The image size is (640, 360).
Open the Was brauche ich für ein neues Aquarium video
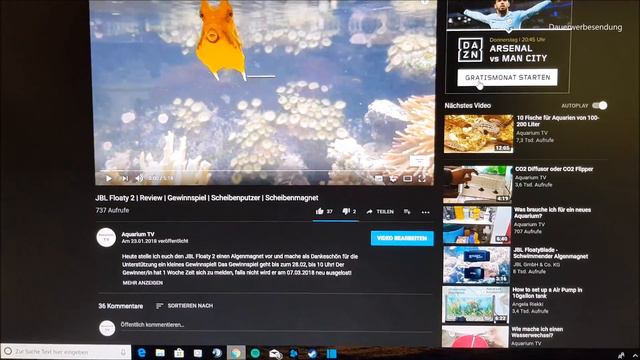pyautogui.click(x=552, y=213)
